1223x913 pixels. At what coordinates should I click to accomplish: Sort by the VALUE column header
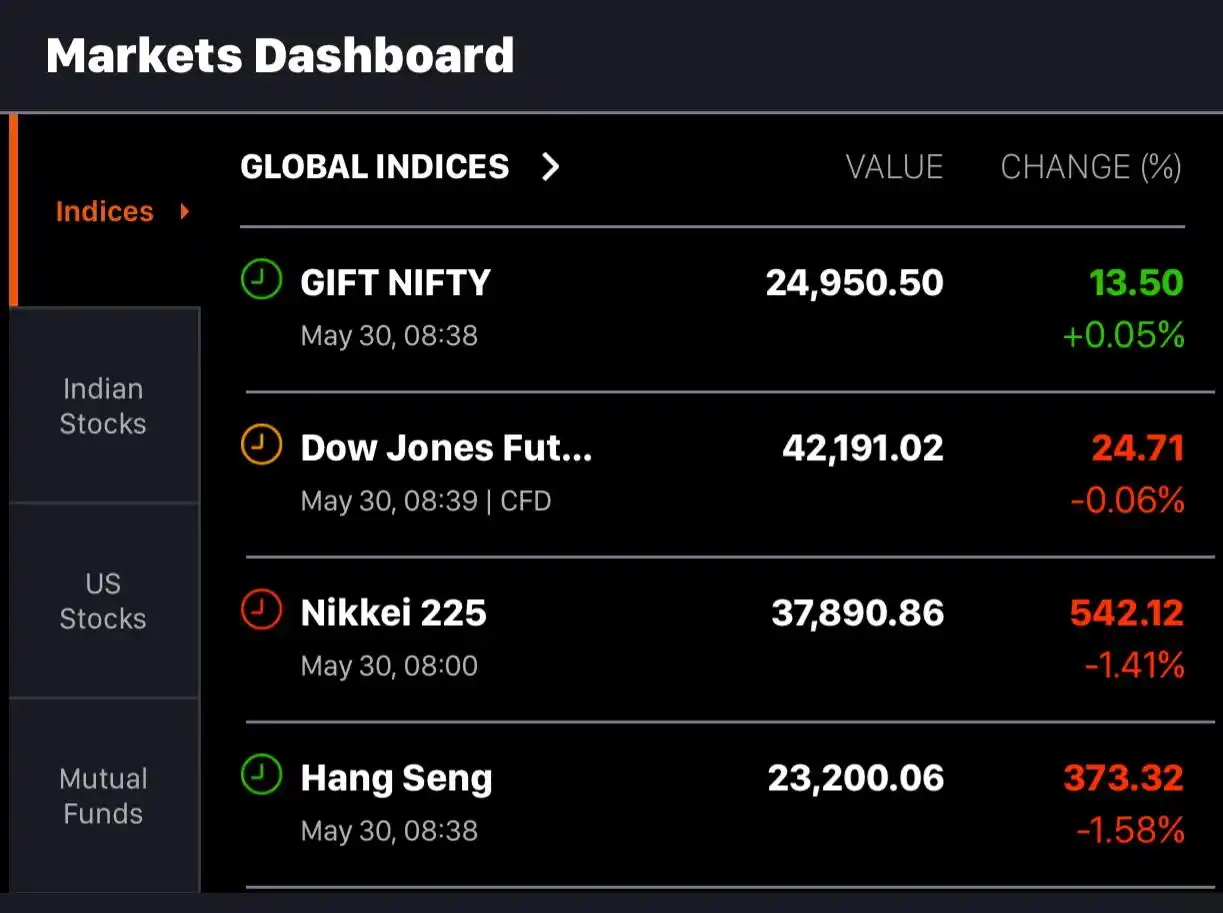(x=895, y=167)
